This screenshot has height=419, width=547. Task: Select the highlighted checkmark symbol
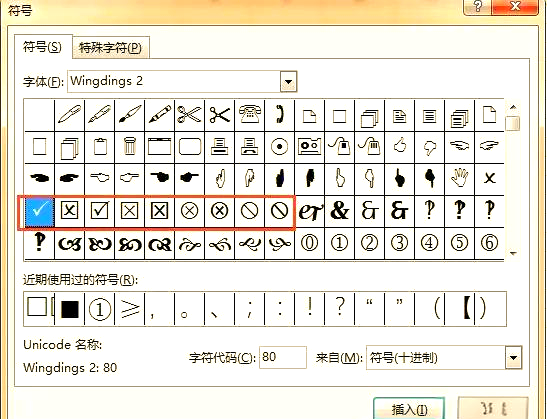point(40,211)
